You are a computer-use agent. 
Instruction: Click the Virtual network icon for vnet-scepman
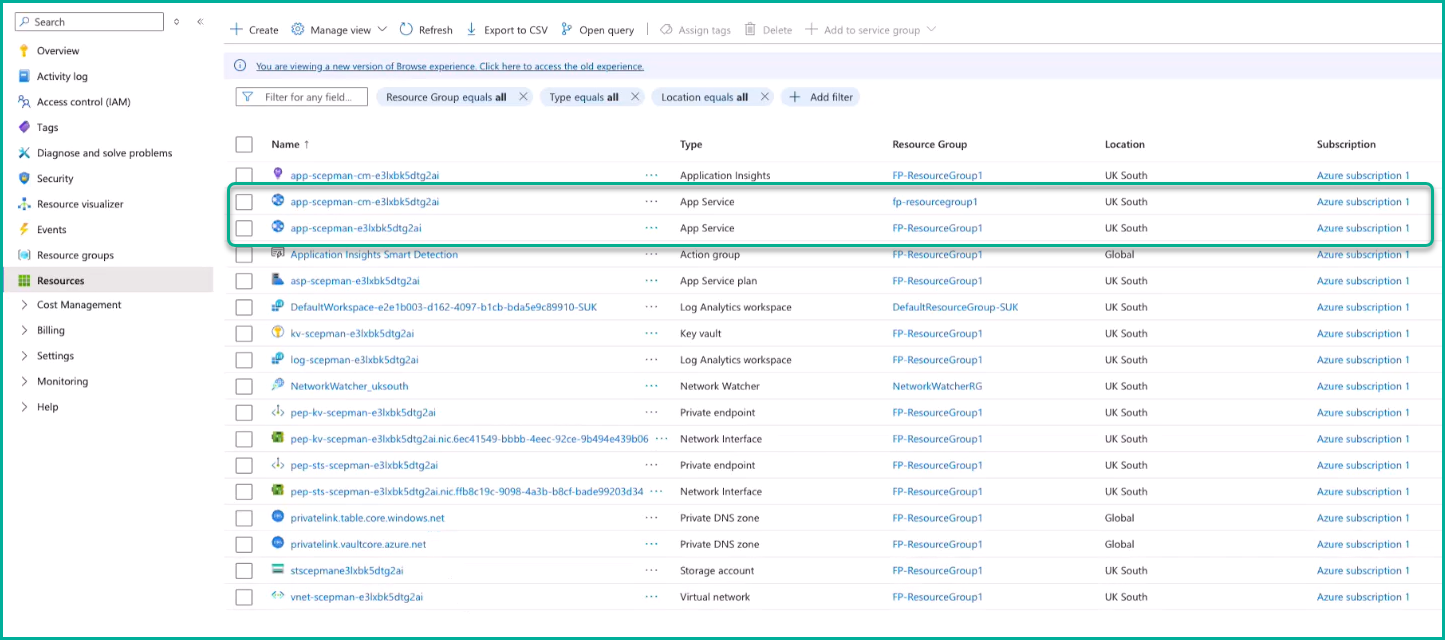pyautogui.click(x=278, y=597)
